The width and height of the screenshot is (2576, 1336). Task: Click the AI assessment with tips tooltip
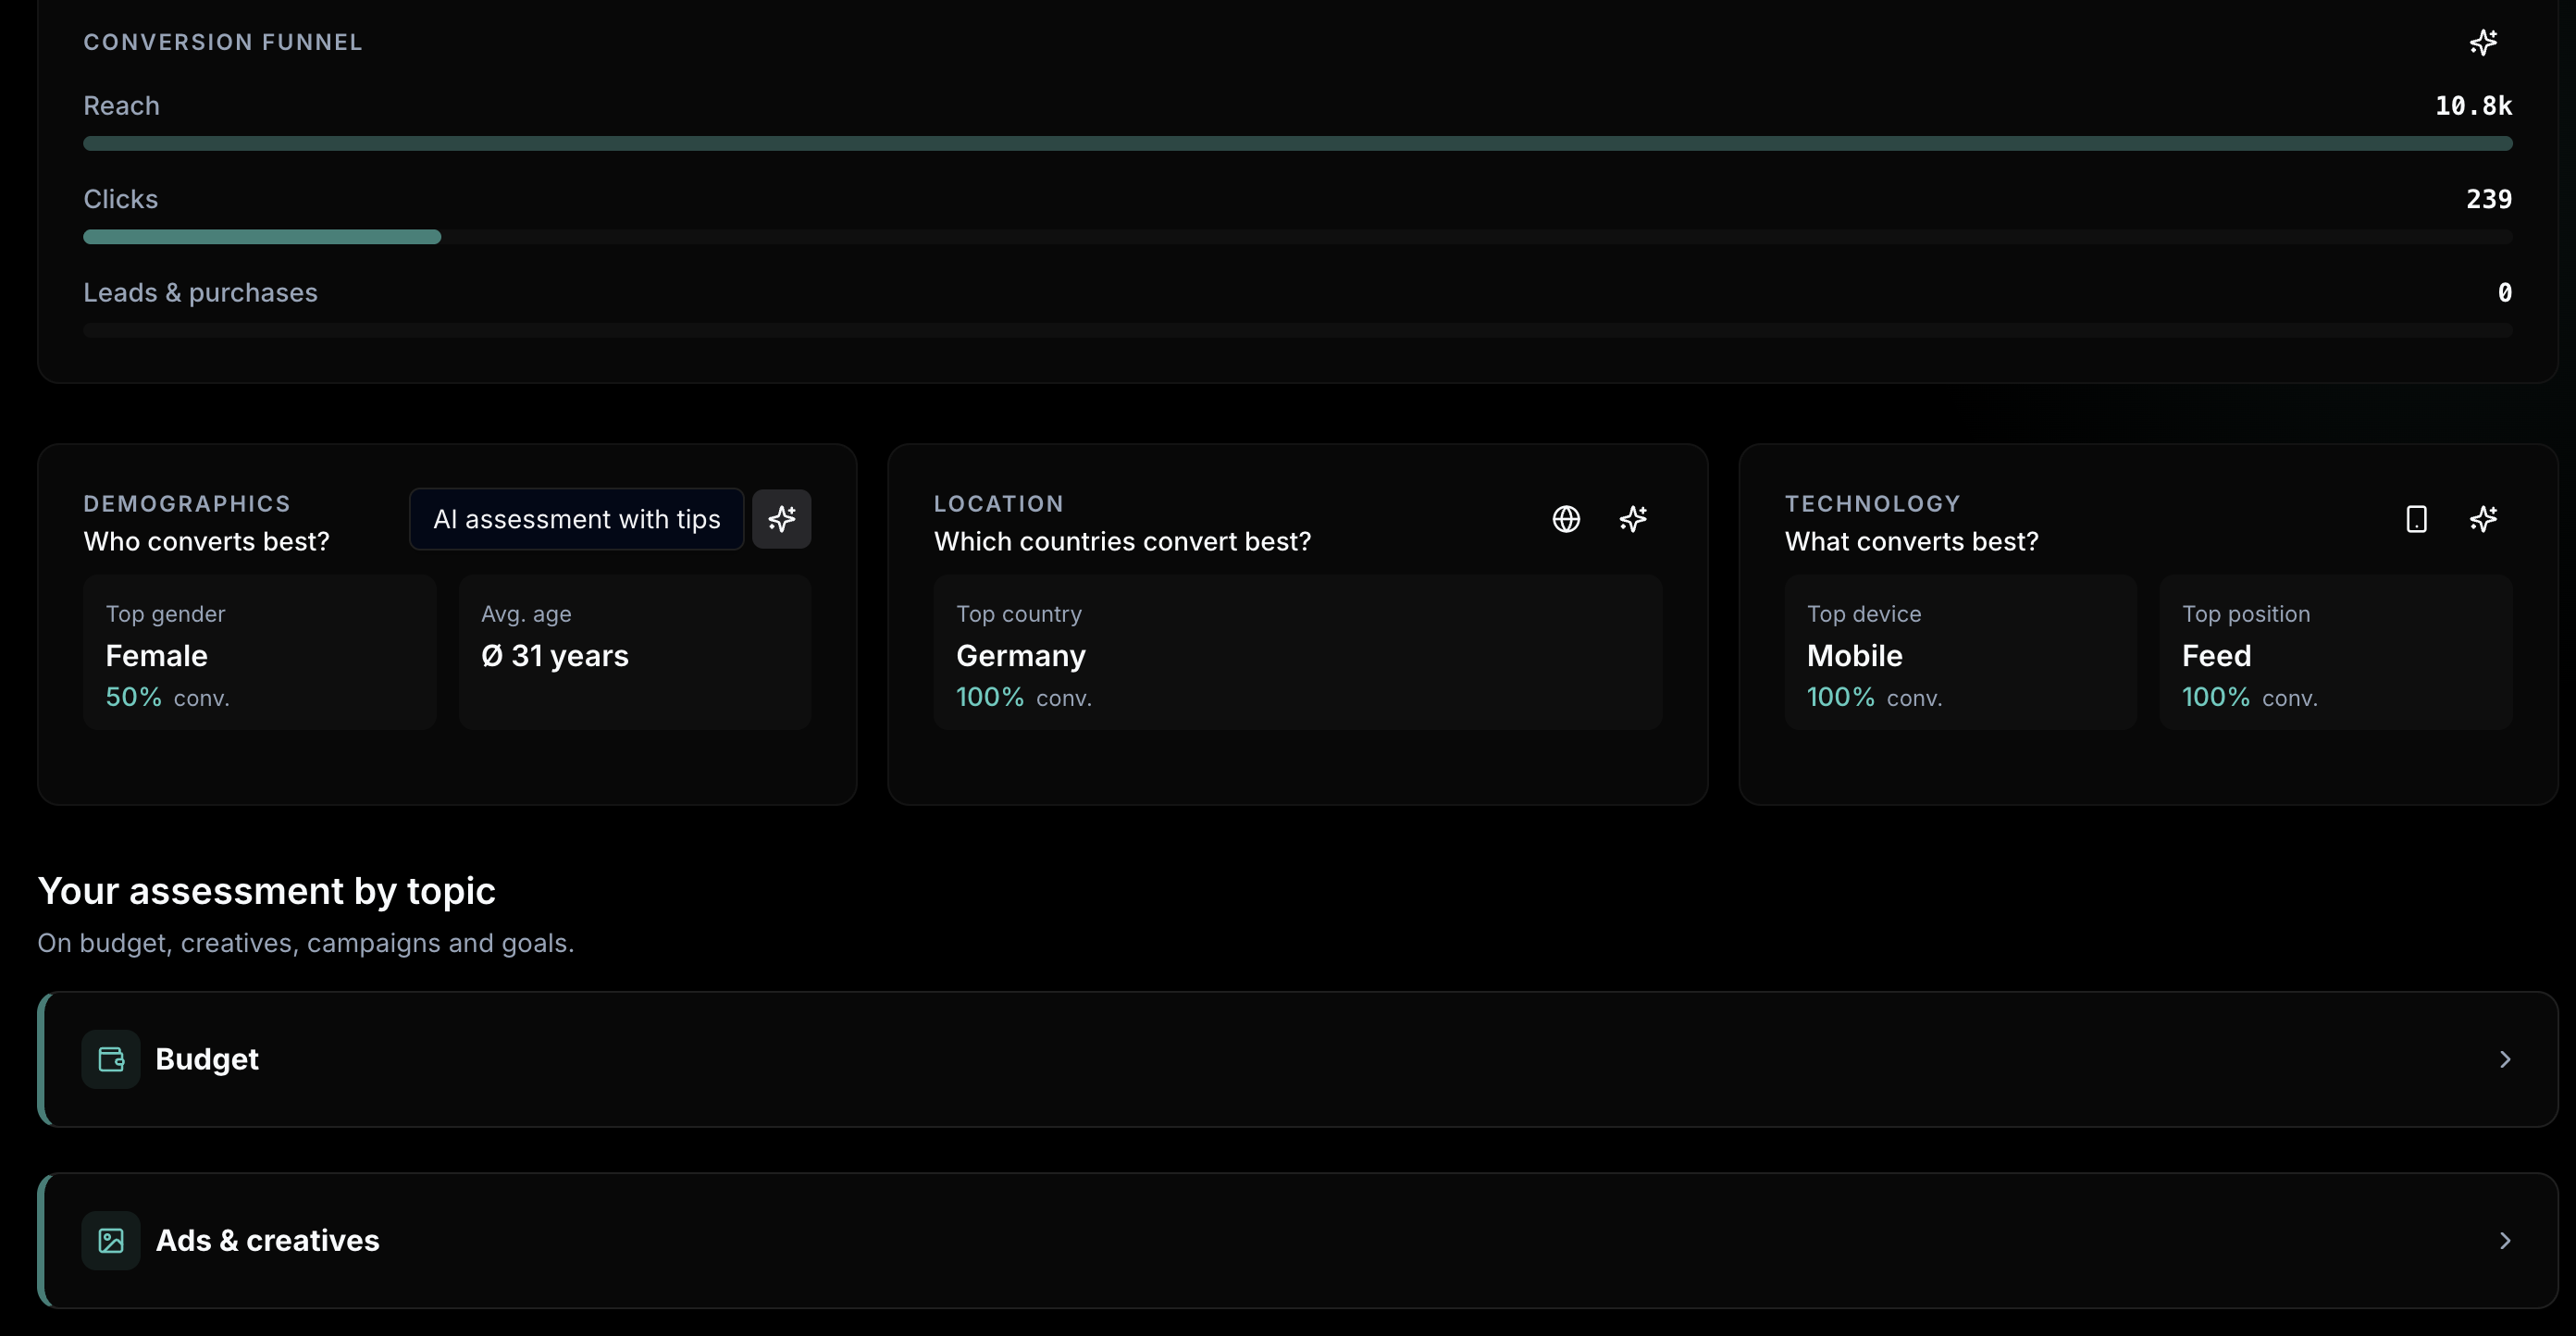point(576,518)
